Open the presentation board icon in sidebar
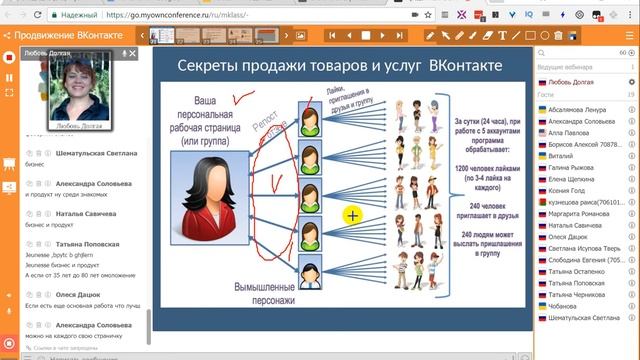640x360 pixels. (x=9, y=164)
